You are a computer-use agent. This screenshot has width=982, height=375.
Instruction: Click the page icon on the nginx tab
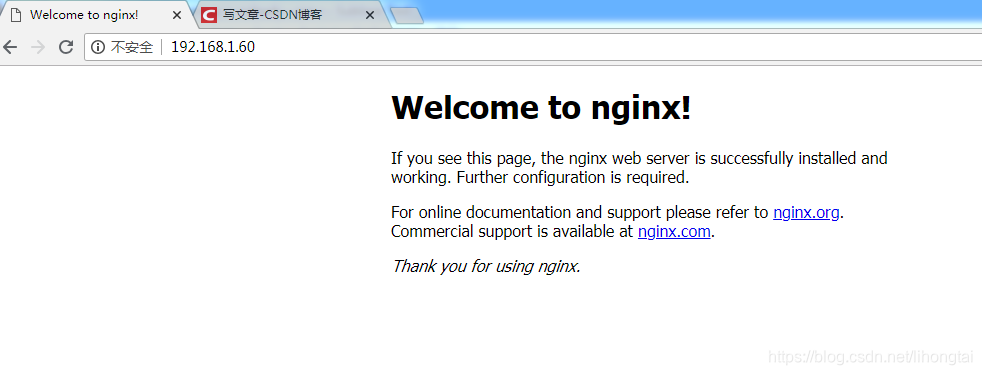pos(16,14)
